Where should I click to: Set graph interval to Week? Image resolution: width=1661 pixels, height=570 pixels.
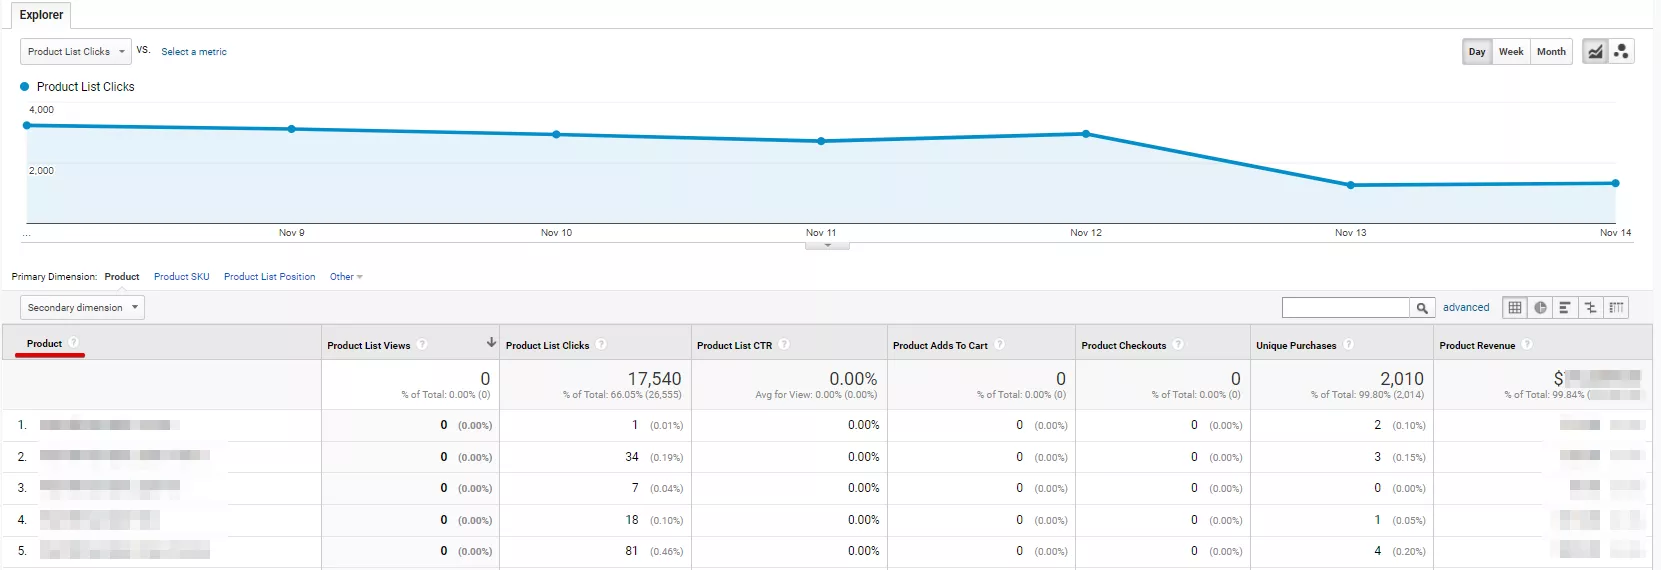[x=1511, y=52]
